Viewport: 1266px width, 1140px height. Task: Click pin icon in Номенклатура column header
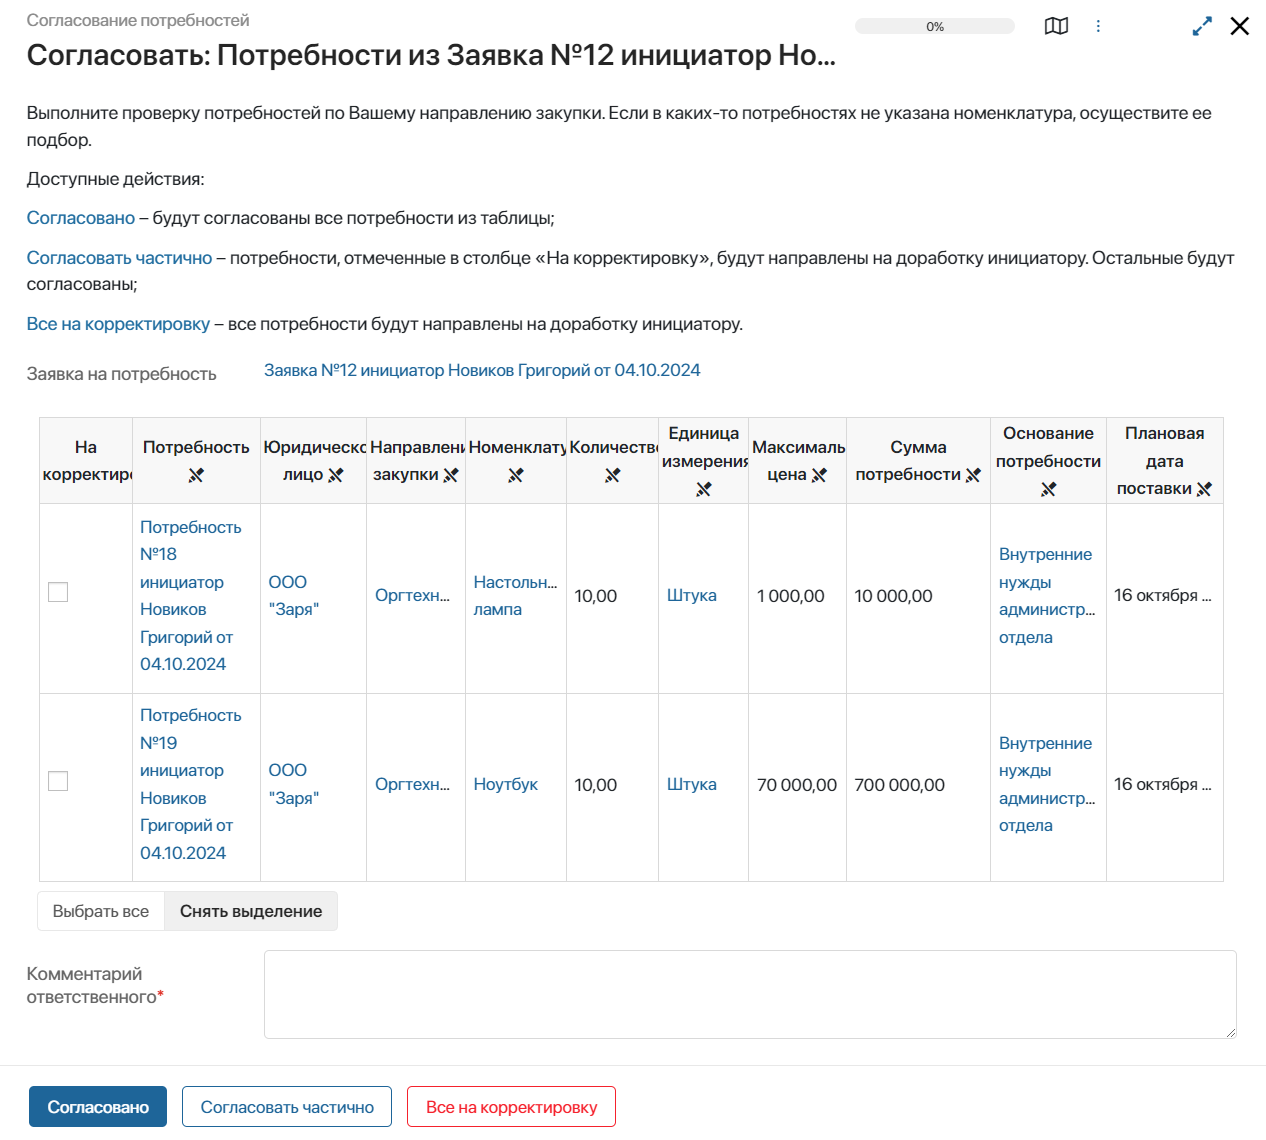(x=516, y=475)
